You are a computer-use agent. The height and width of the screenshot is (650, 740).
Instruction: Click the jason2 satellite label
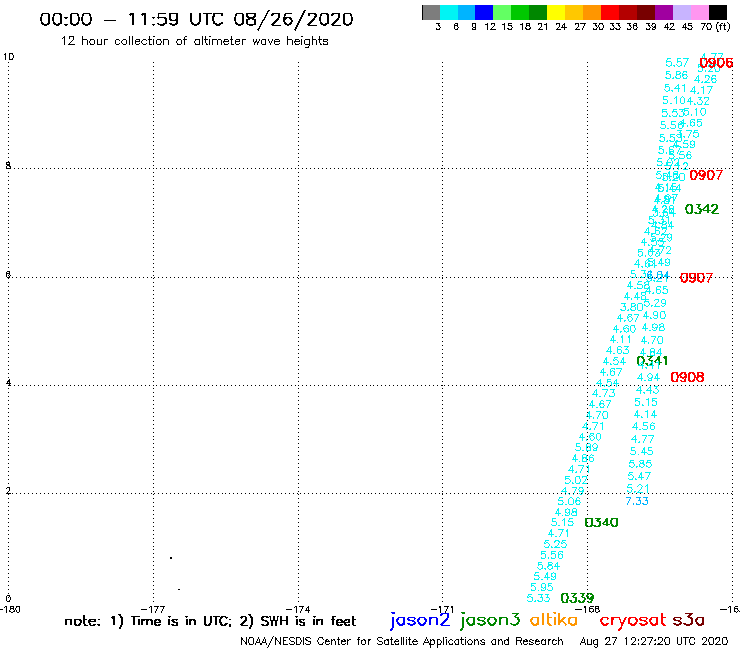(420, 620)
